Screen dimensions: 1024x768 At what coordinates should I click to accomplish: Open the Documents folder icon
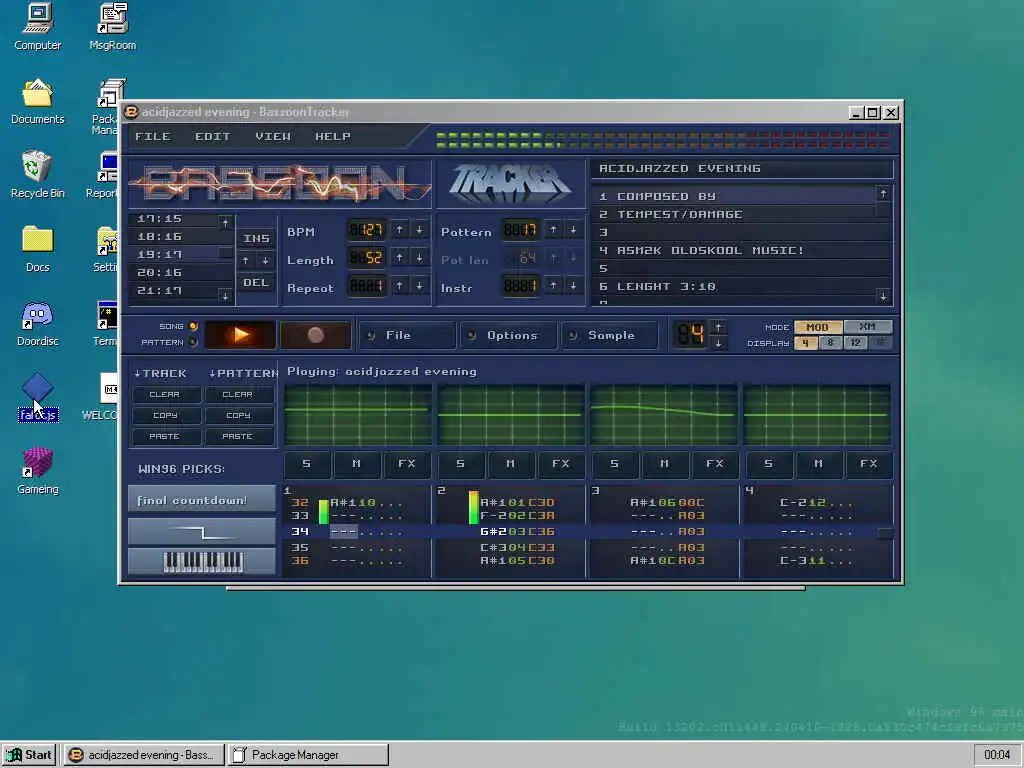click(37, 102)
